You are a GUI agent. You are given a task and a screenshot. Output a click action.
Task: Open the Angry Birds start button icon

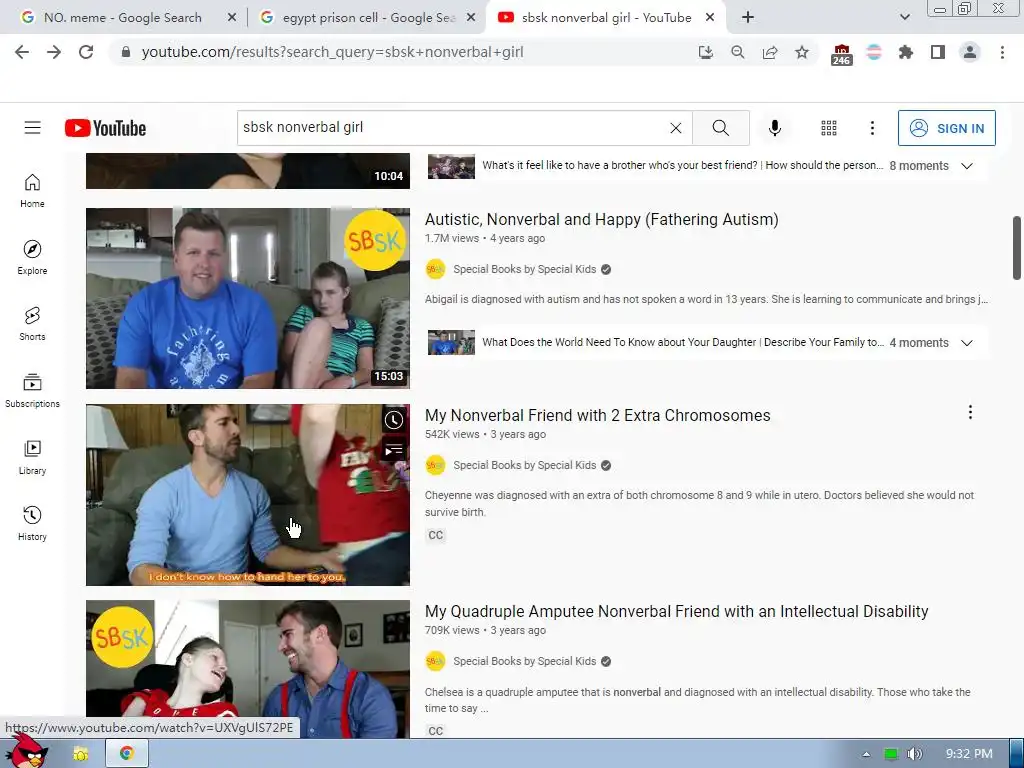(27, 751)
